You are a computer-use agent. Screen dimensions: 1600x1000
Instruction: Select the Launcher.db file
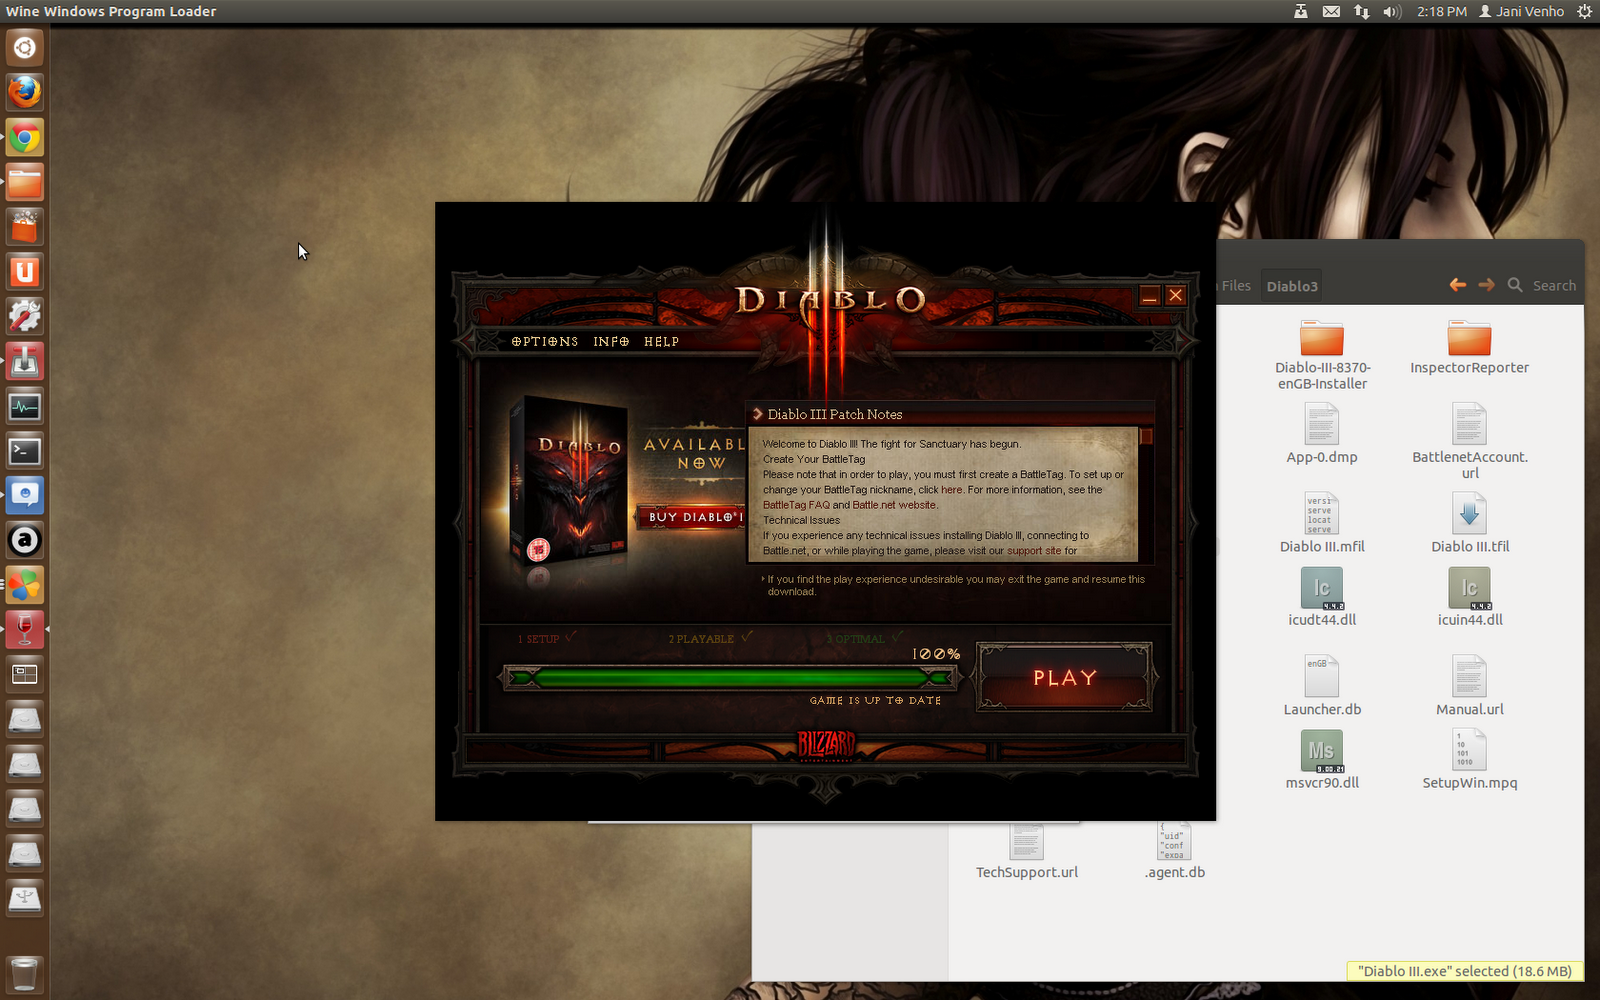1322,686
